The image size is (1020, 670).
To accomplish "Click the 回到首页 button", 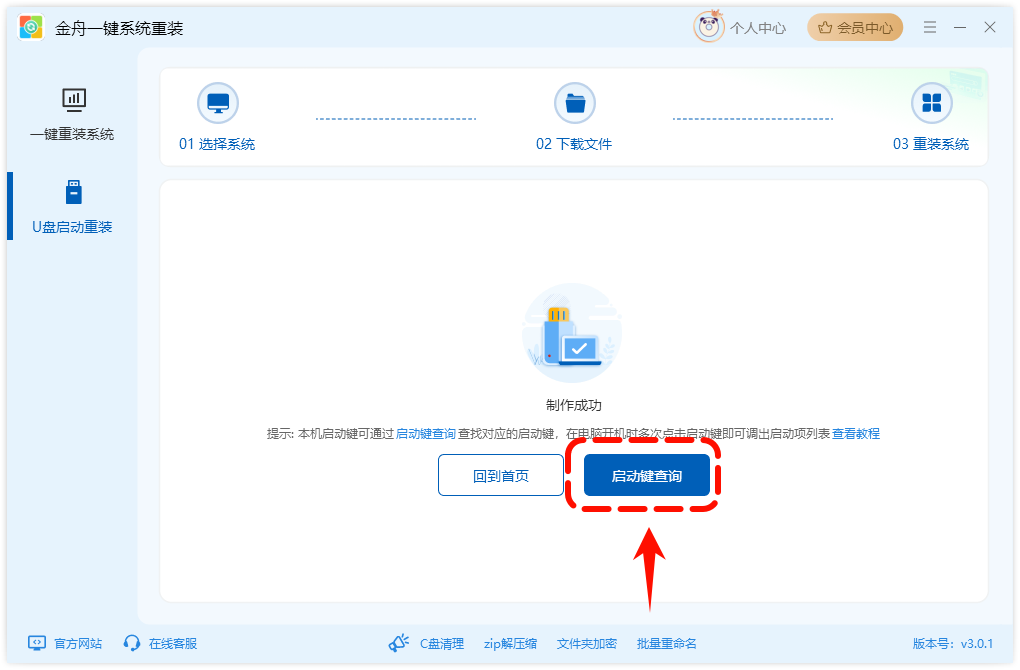I will [501, 476].
